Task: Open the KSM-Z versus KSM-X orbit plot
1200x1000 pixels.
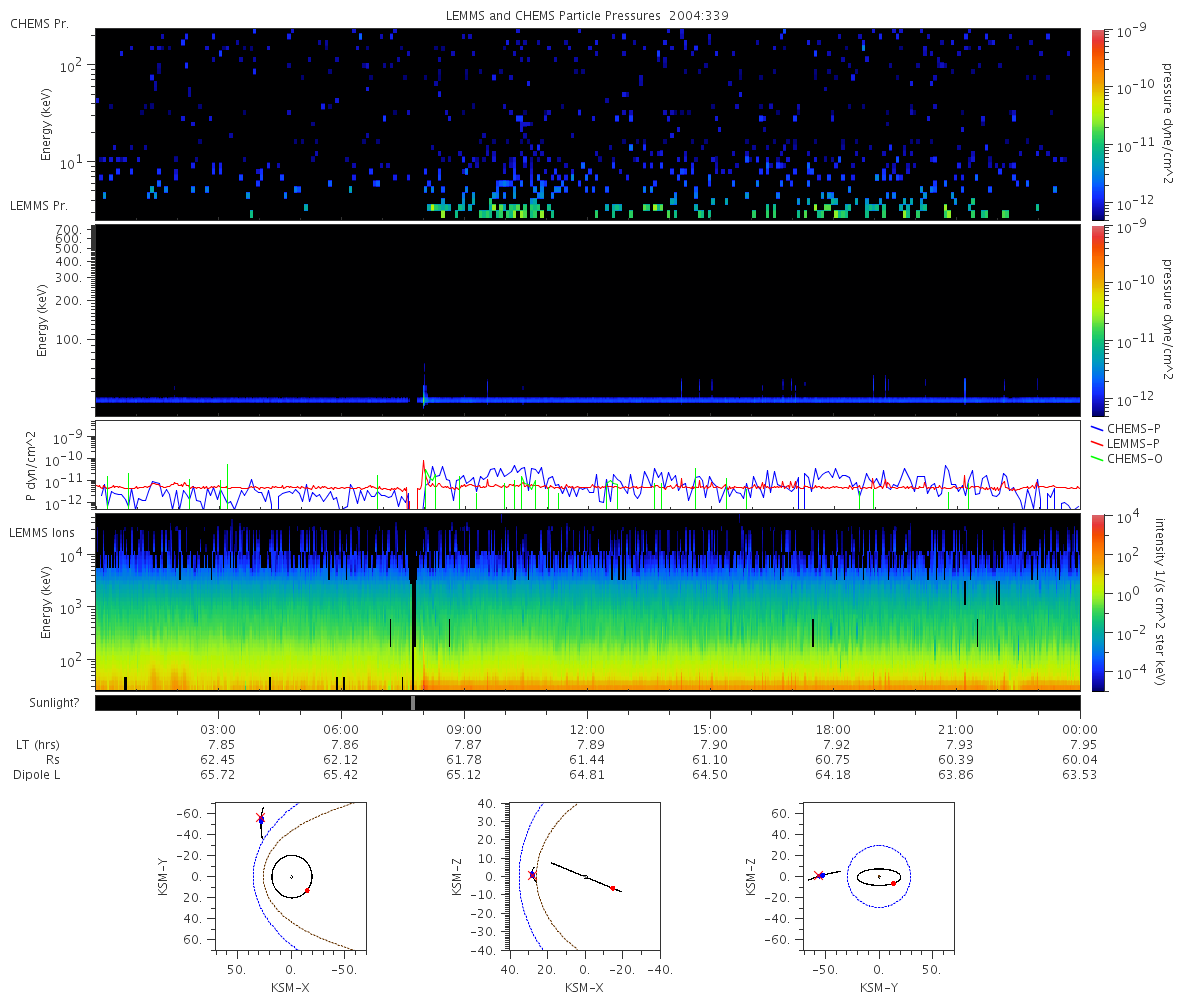Action: pos(585,874)
